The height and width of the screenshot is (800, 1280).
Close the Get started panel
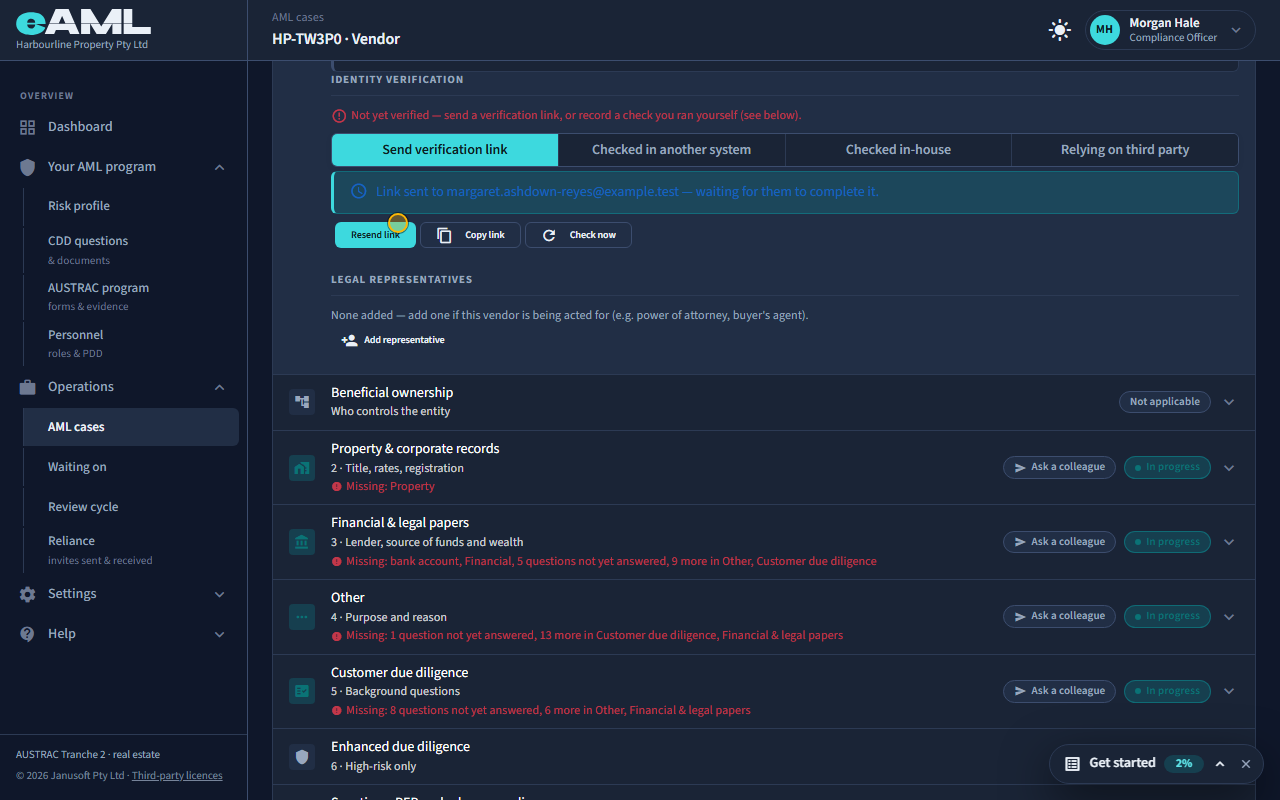[x=1246, y=764]
